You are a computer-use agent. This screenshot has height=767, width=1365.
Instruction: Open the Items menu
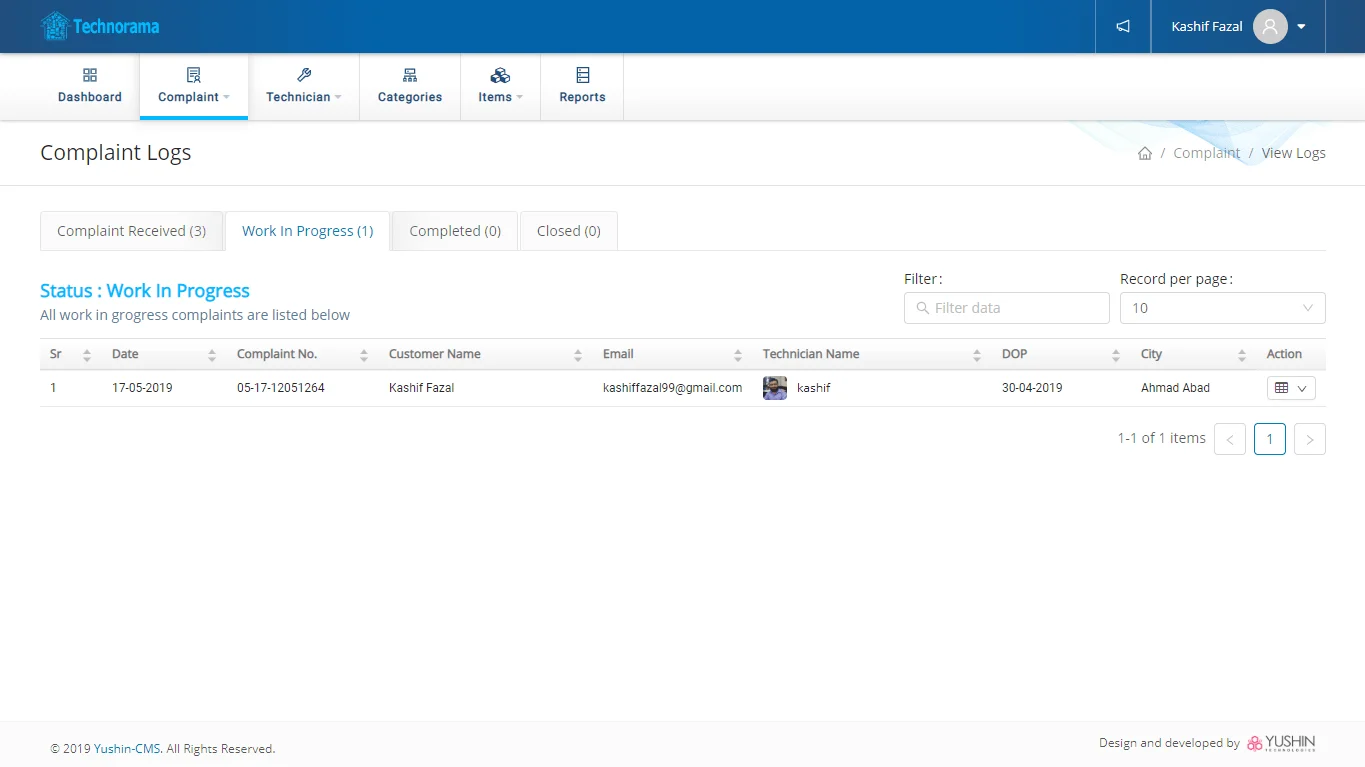pyautogui.click(x=500, y=86)
